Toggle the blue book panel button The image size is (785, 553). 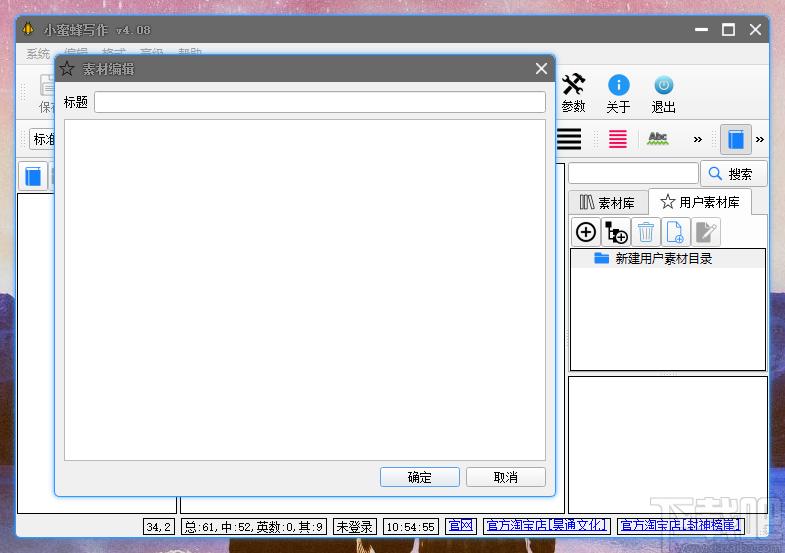pyautogui.click(x=736, y=139)
